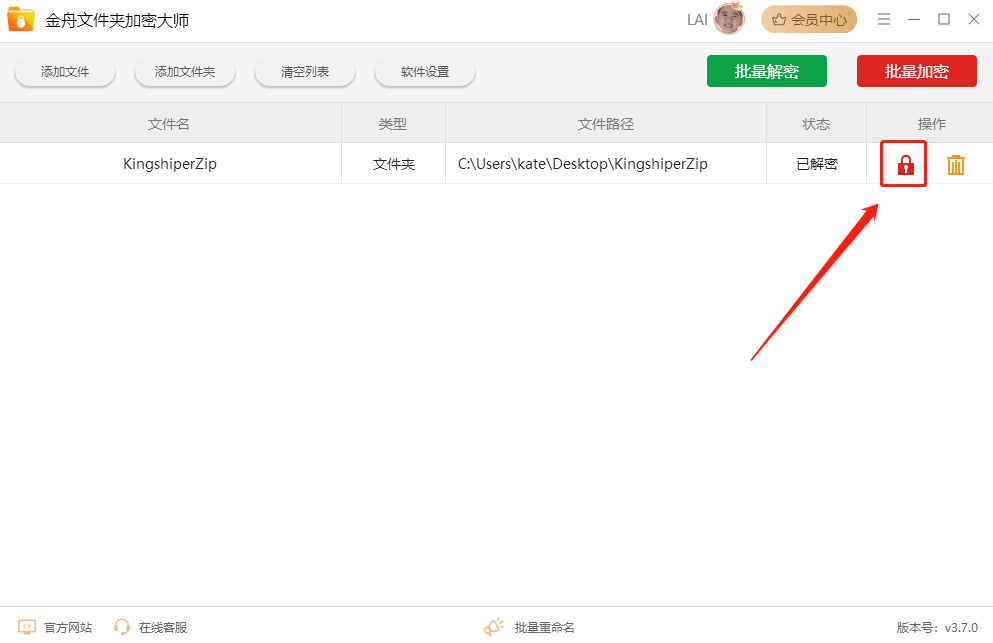Click the app logo folder icon
Viewport: 993px width, 643px height.
click(21, 20)
